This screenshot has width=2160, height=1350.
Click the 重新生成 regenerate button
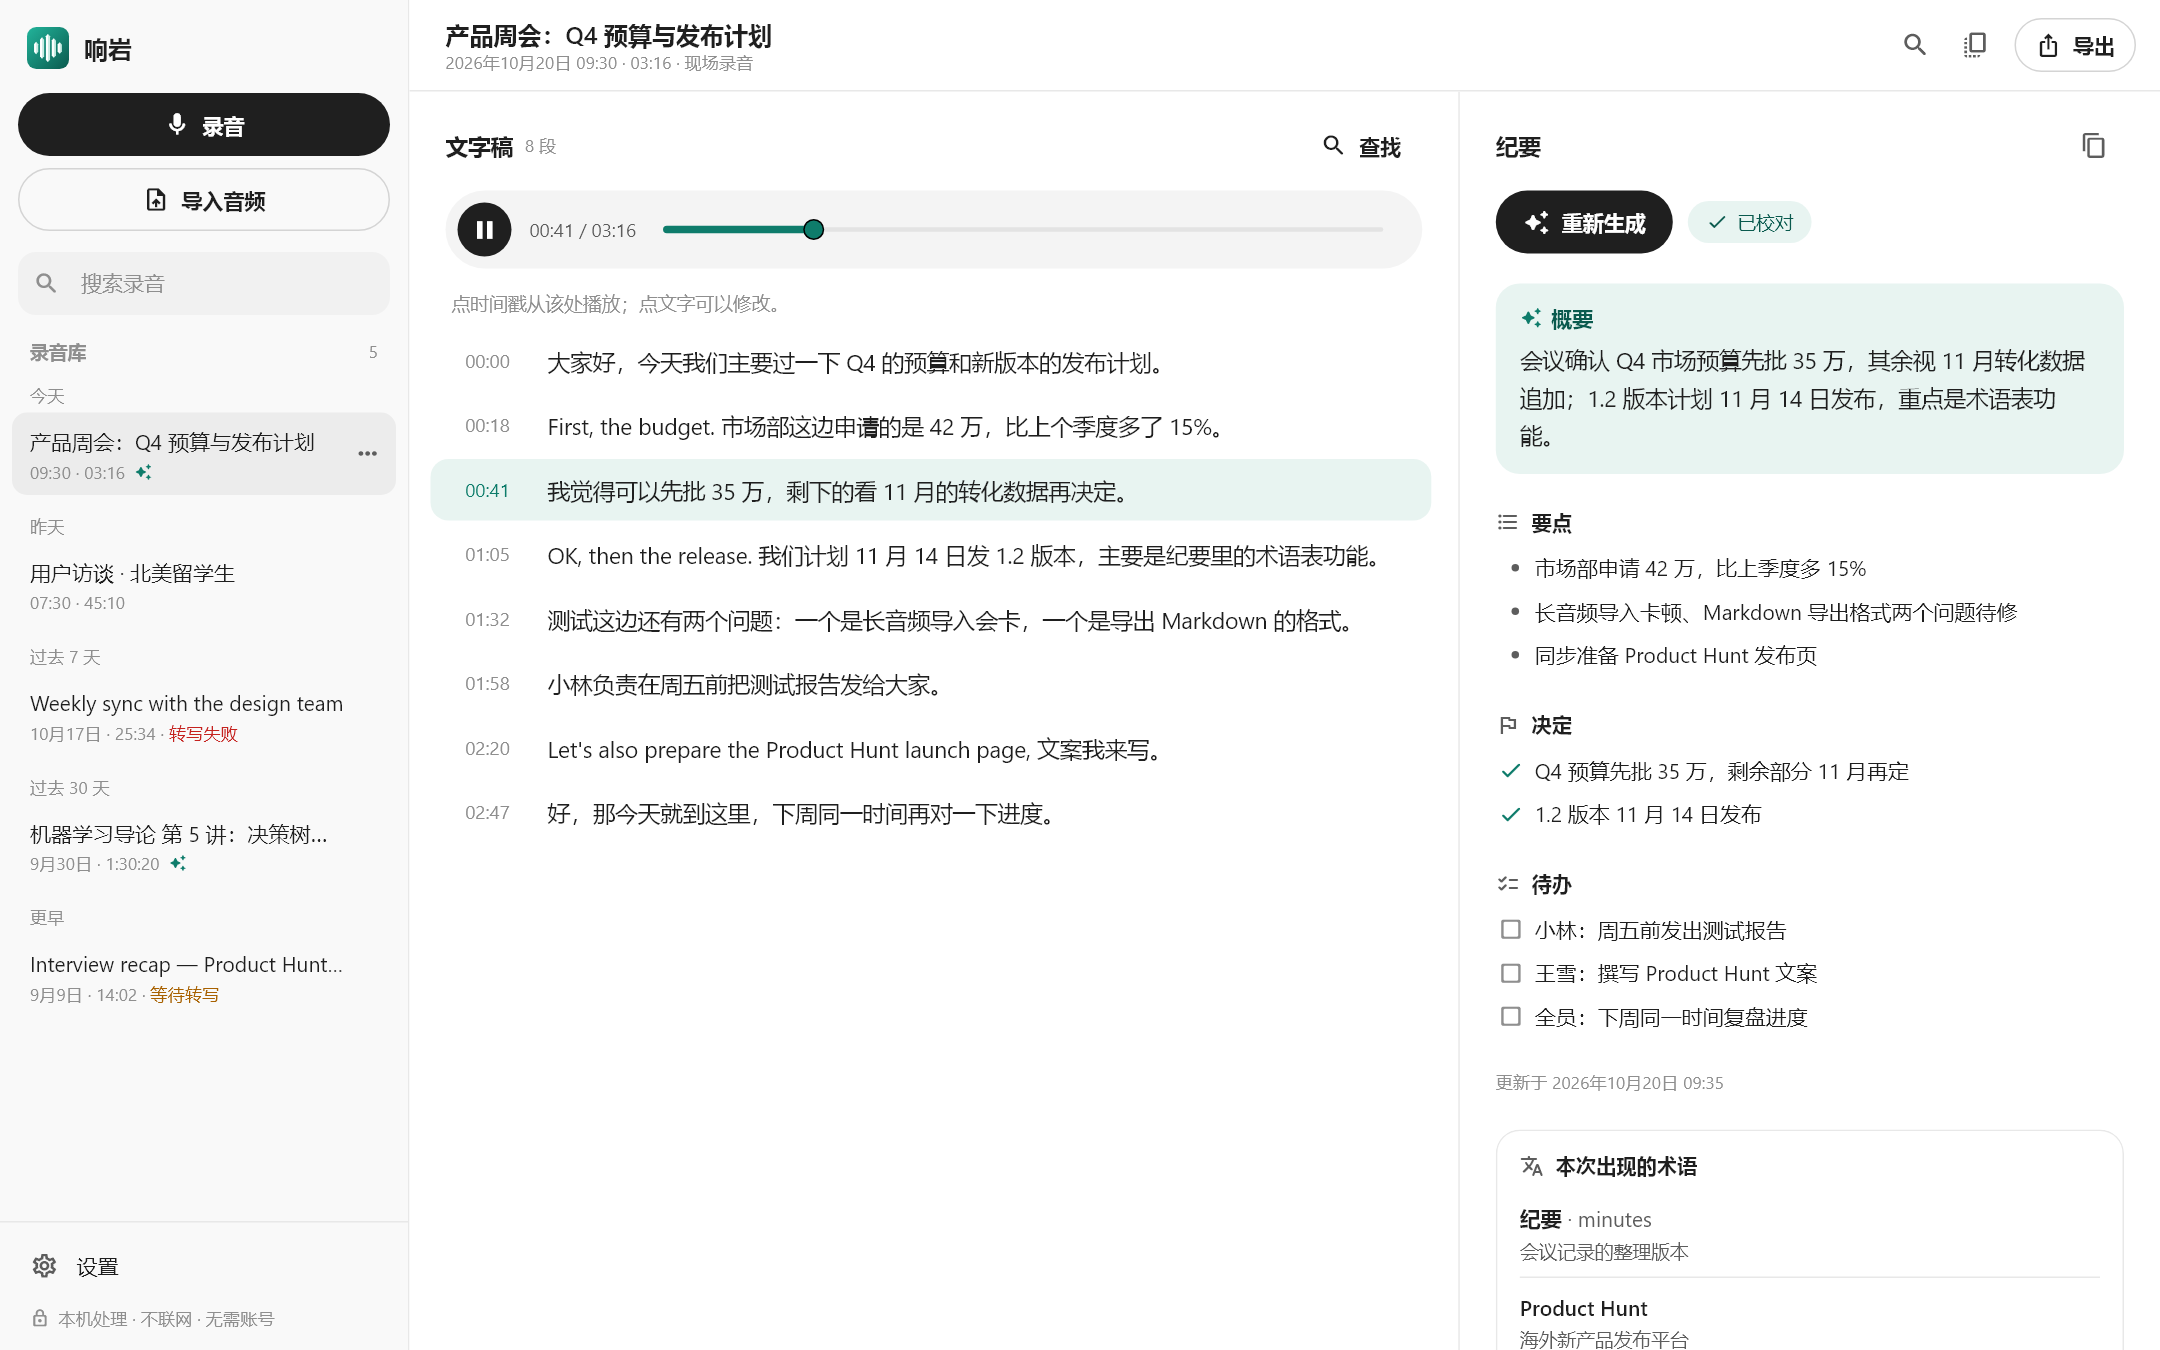[1584, 222]
